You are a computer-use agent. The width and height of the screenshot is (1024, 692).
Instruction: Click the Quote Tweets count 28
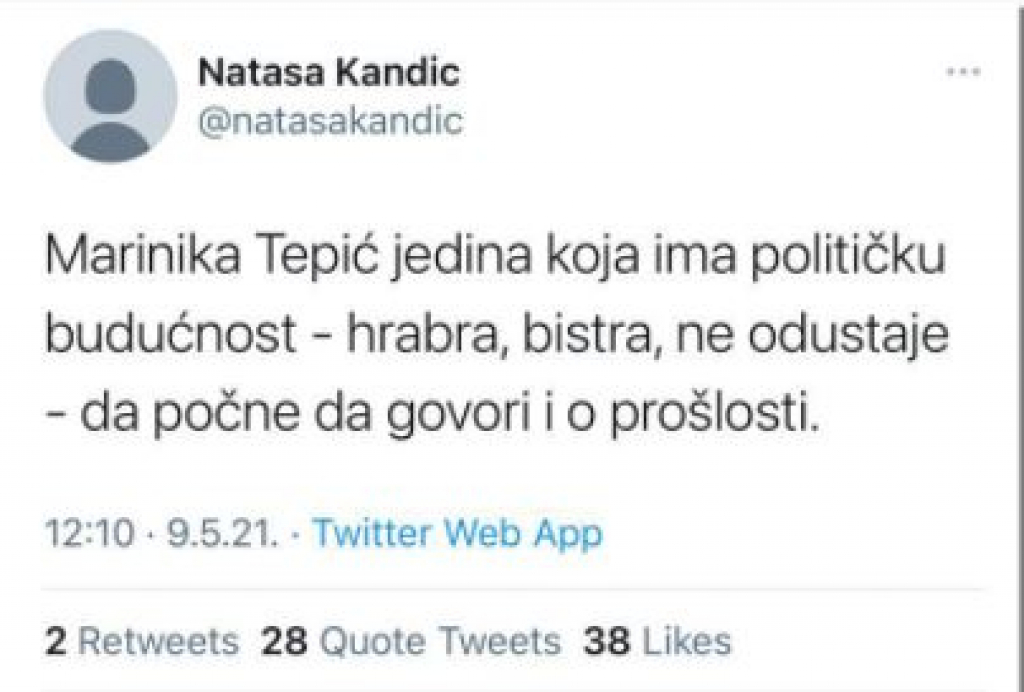click(287, 641)
